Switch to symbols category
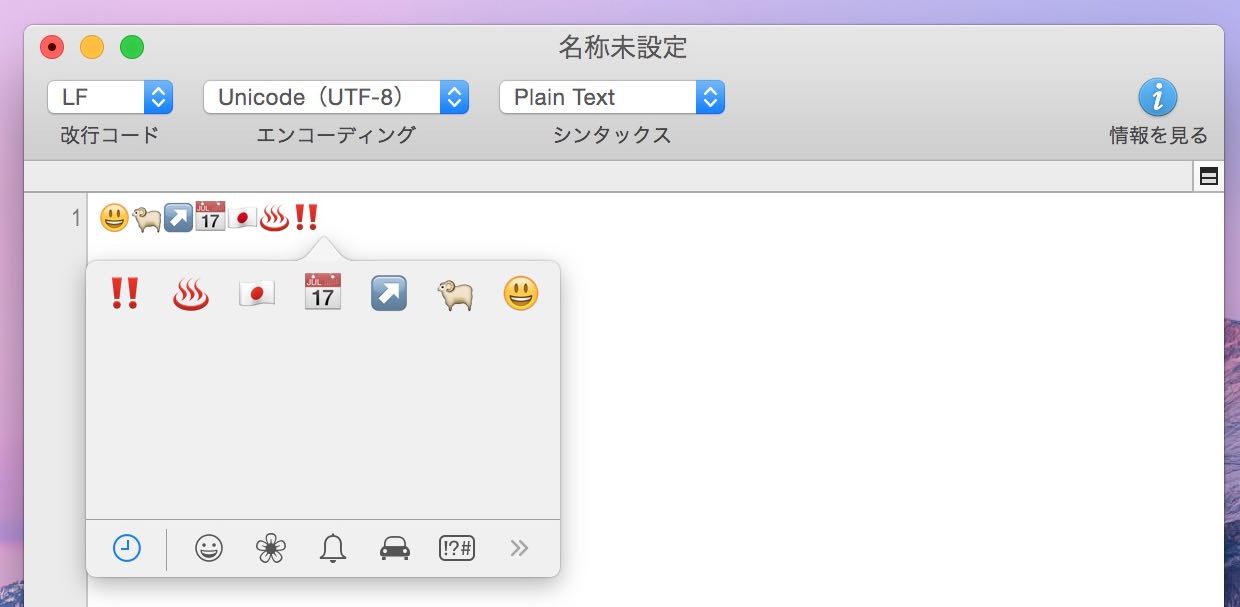 (457, 548)
